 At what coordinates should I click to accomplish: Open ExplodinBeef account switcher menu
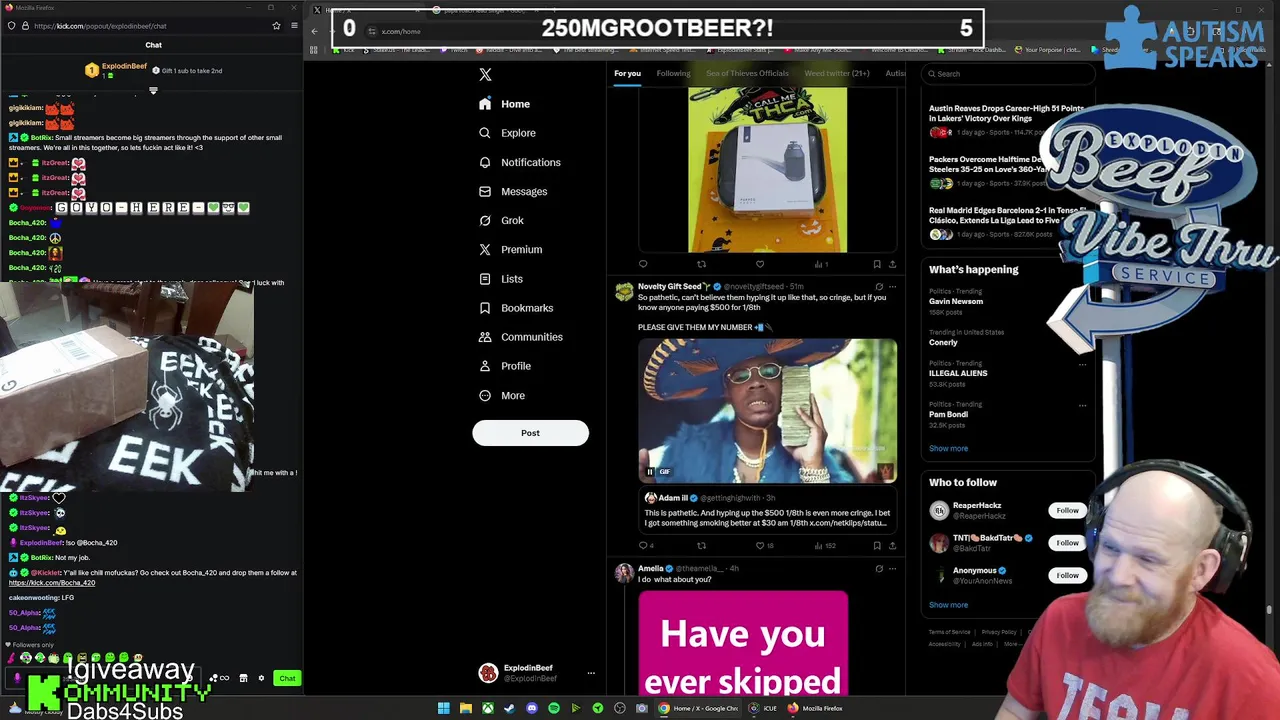538,673
